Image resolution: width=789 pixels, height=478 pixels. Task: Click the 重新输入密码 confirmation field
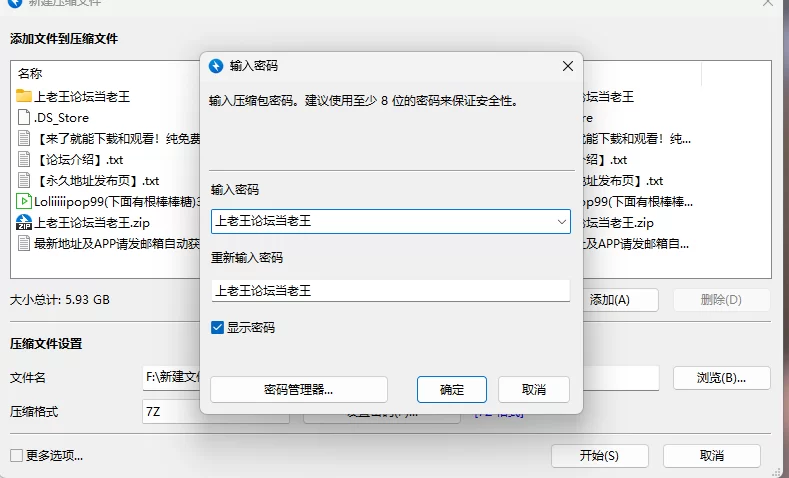(390, 290)
